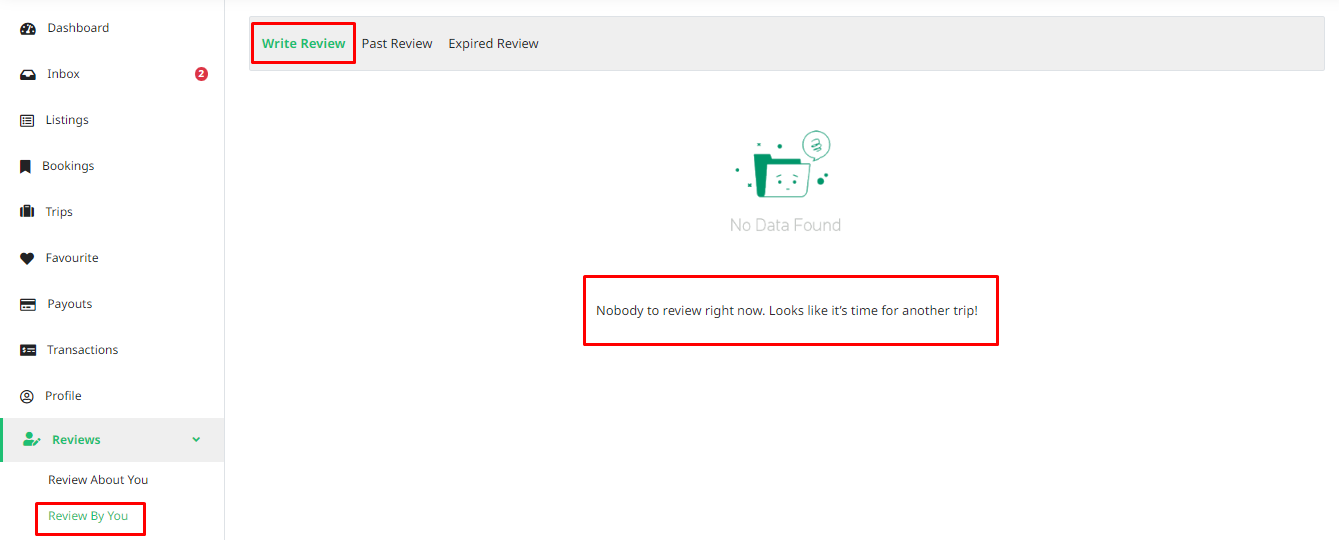Click the Favourite heart icon

tap(27, 258)
